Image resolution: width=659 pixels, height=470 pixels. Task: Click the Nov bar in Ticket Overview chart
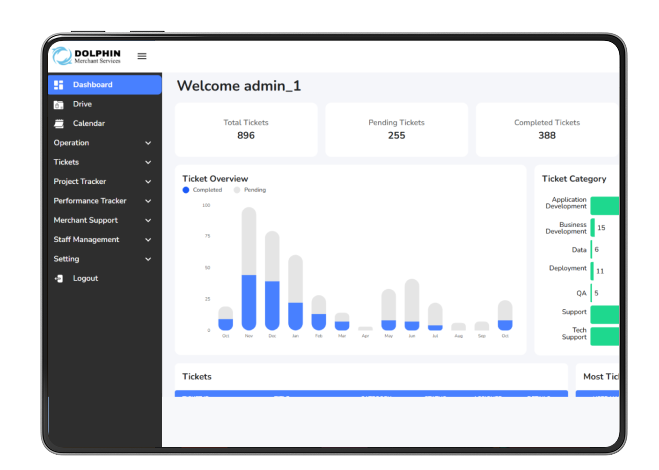tap(249, 270)
